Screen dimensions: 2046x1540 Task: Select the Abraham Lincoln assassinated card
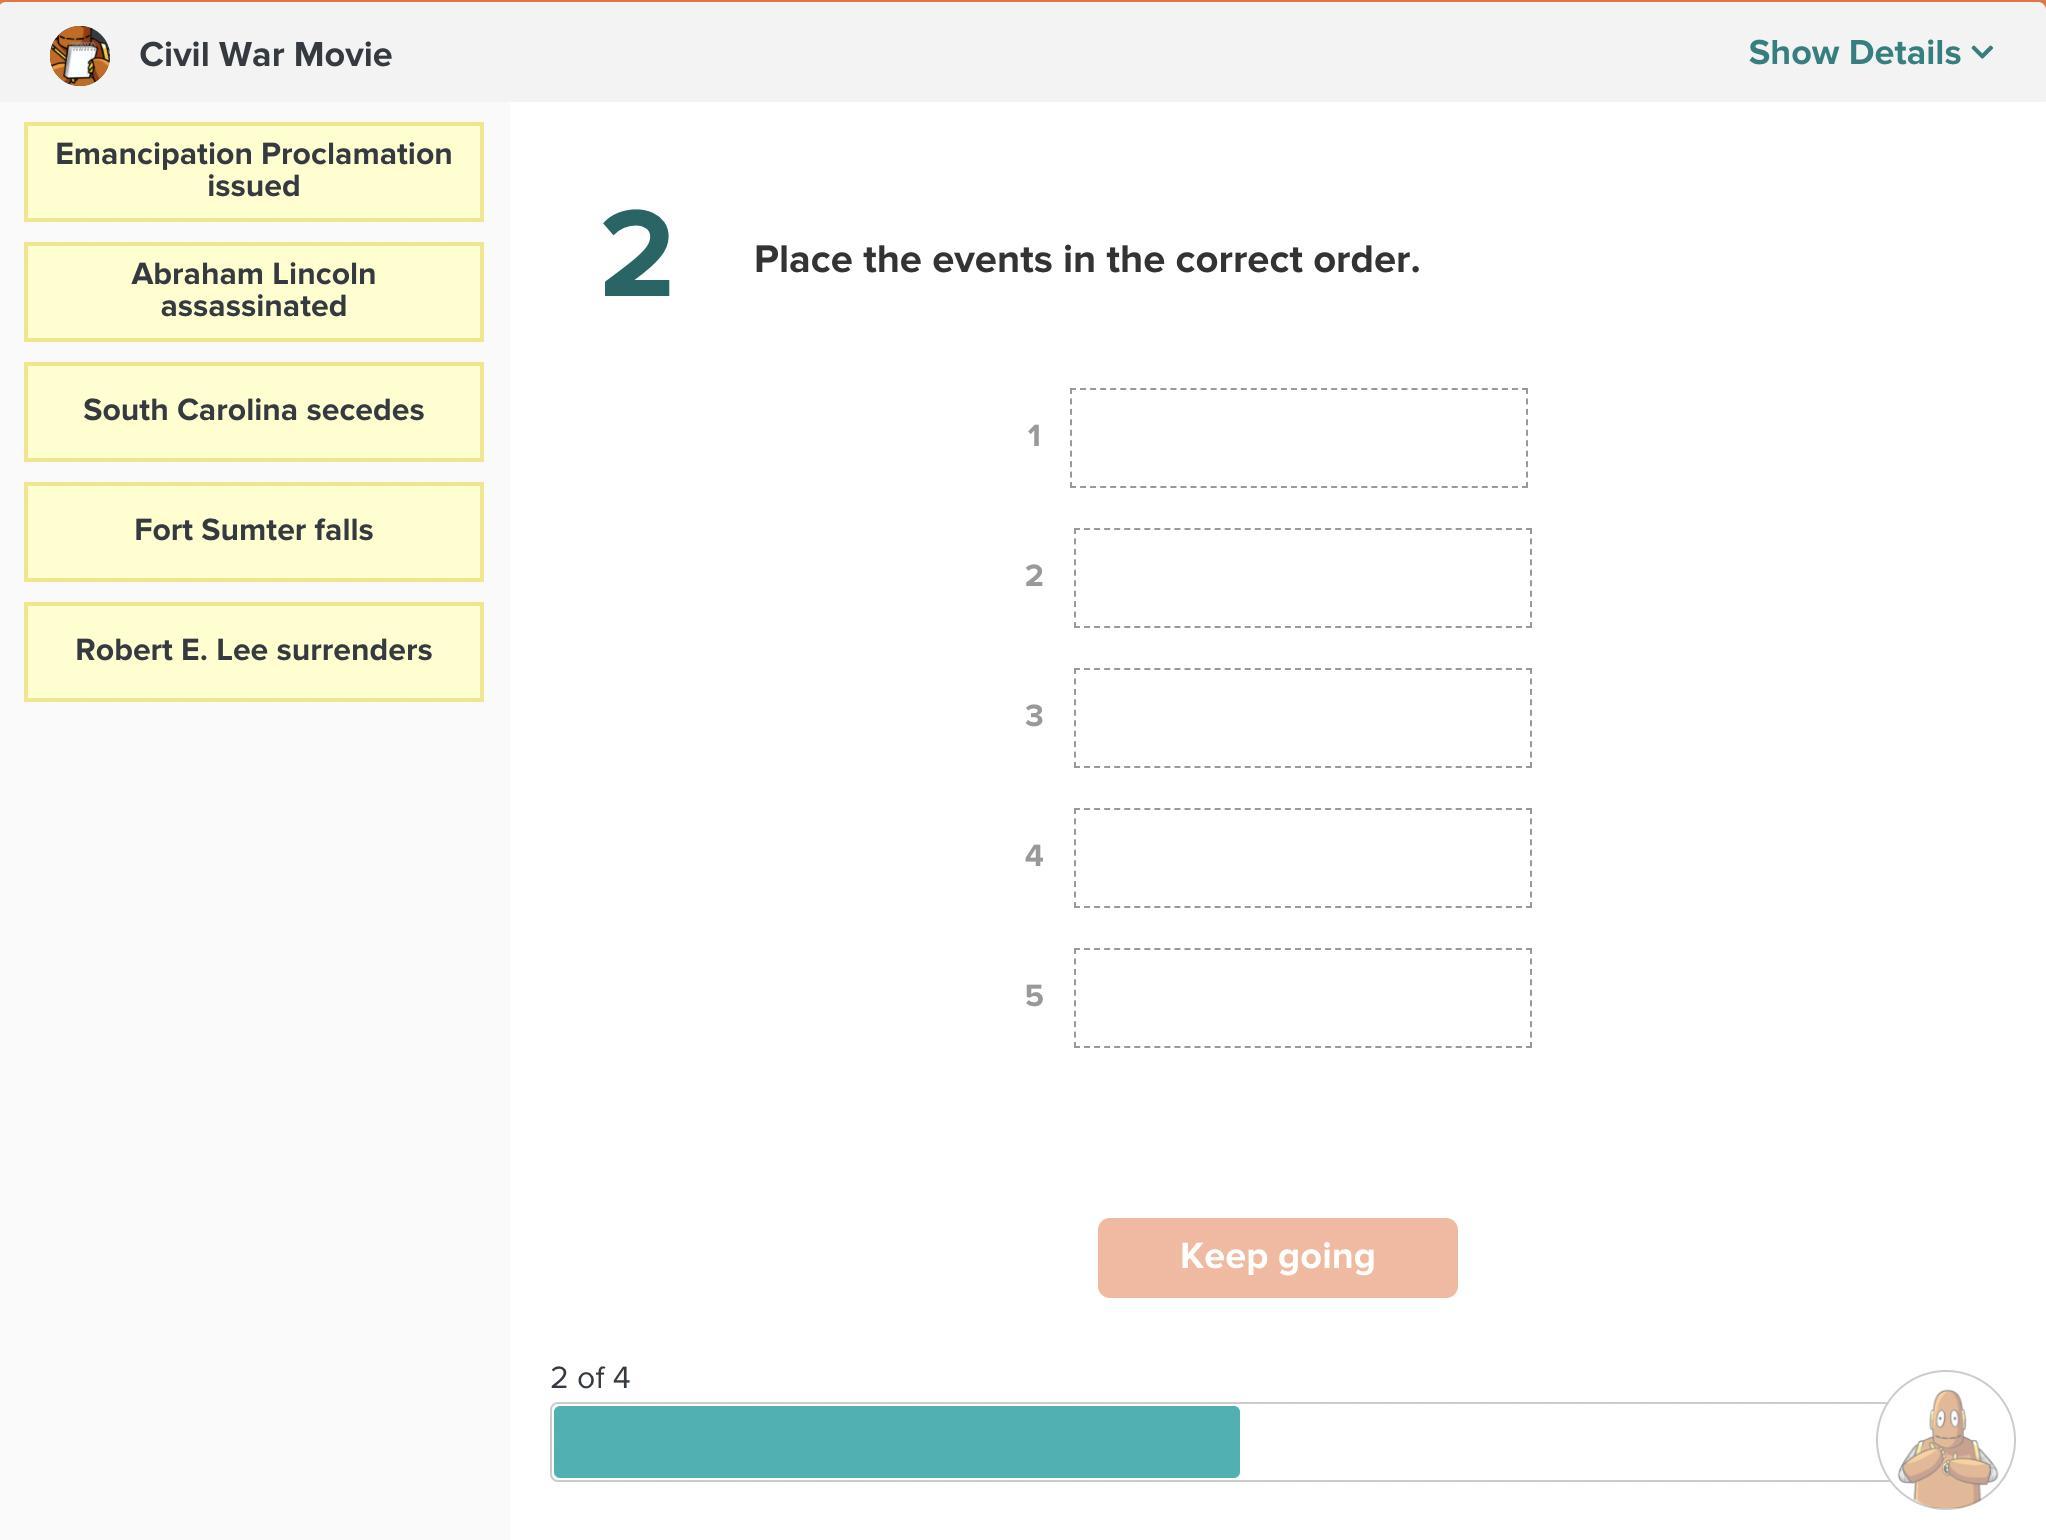tap(254, 291)
